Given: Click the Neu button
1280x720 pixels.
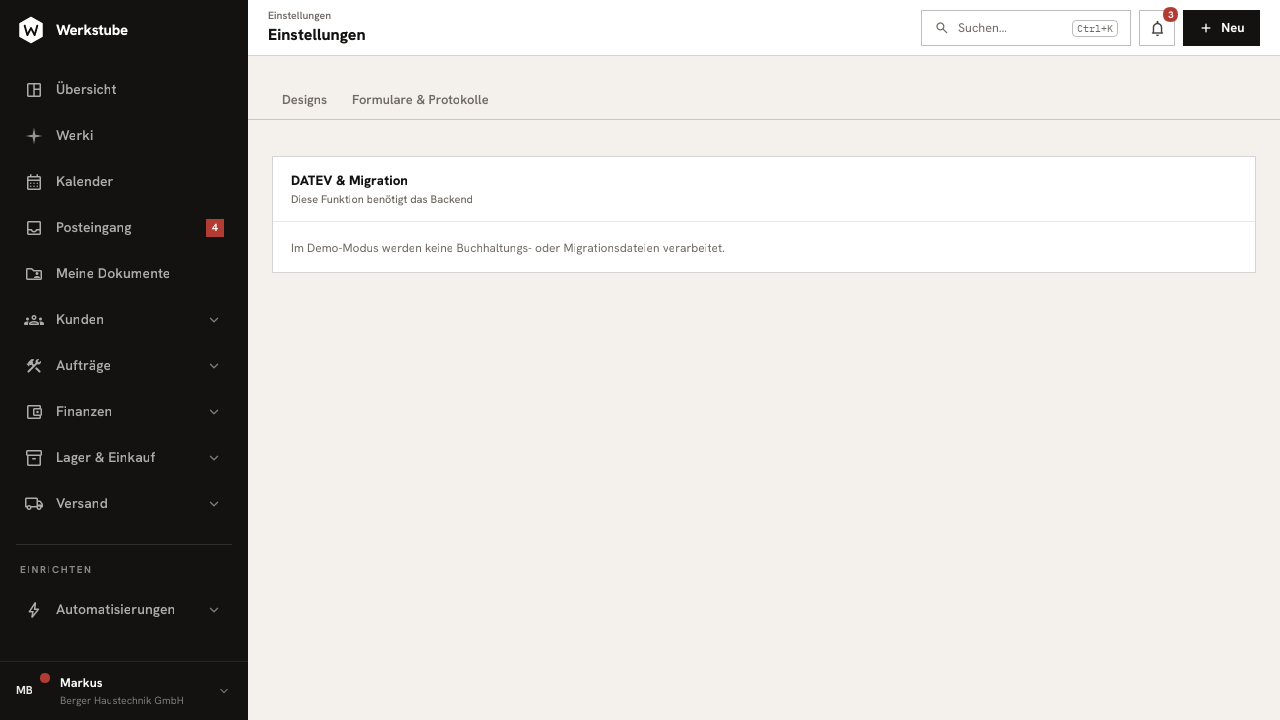Looking at the screenshot, I should pos(1221,28).
